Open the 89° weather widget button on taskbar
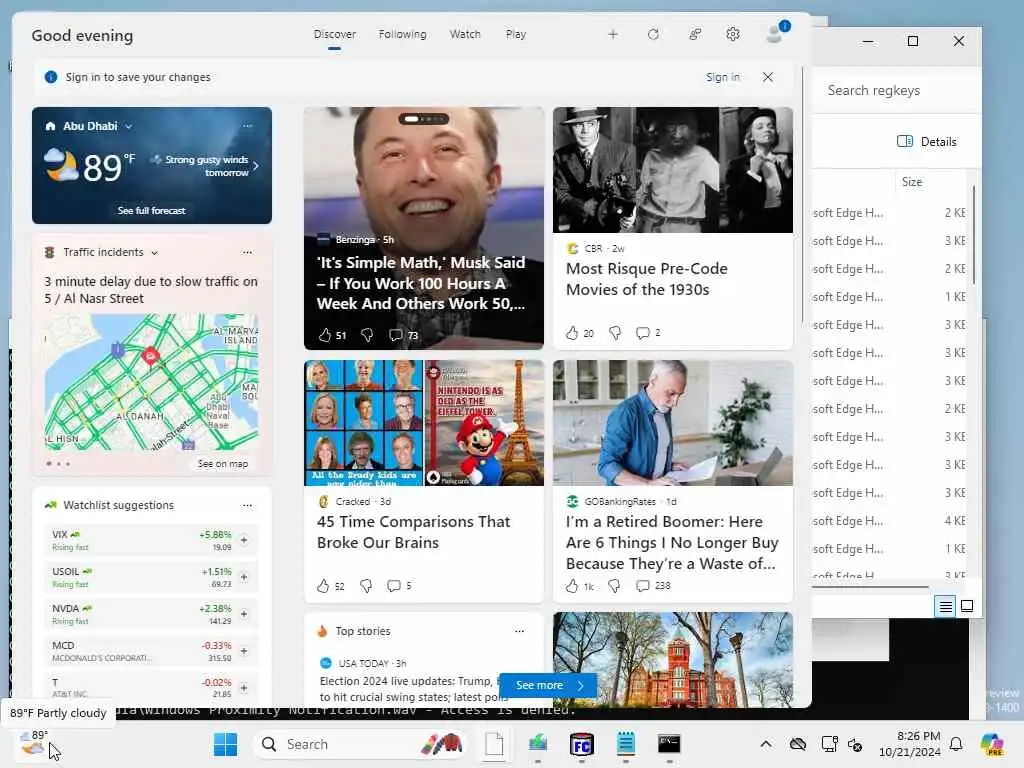Screen dimensions: 1024x768 point(33,744)
